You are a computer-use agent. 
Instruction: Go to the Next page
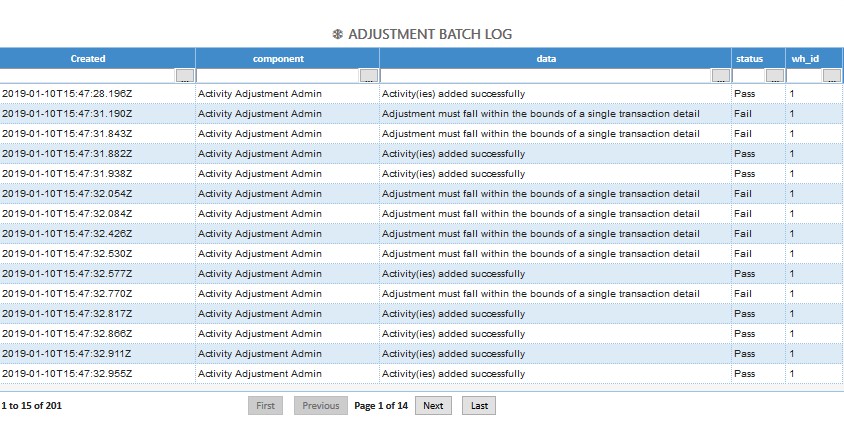click(x=433, y=406)
